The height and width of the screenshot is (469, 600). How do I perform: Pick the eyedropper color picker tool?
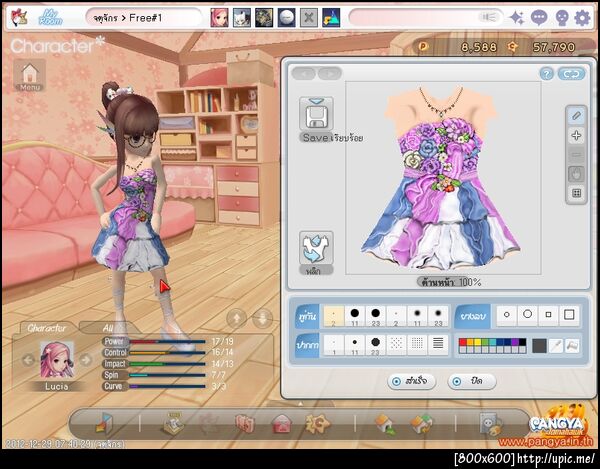556,346
